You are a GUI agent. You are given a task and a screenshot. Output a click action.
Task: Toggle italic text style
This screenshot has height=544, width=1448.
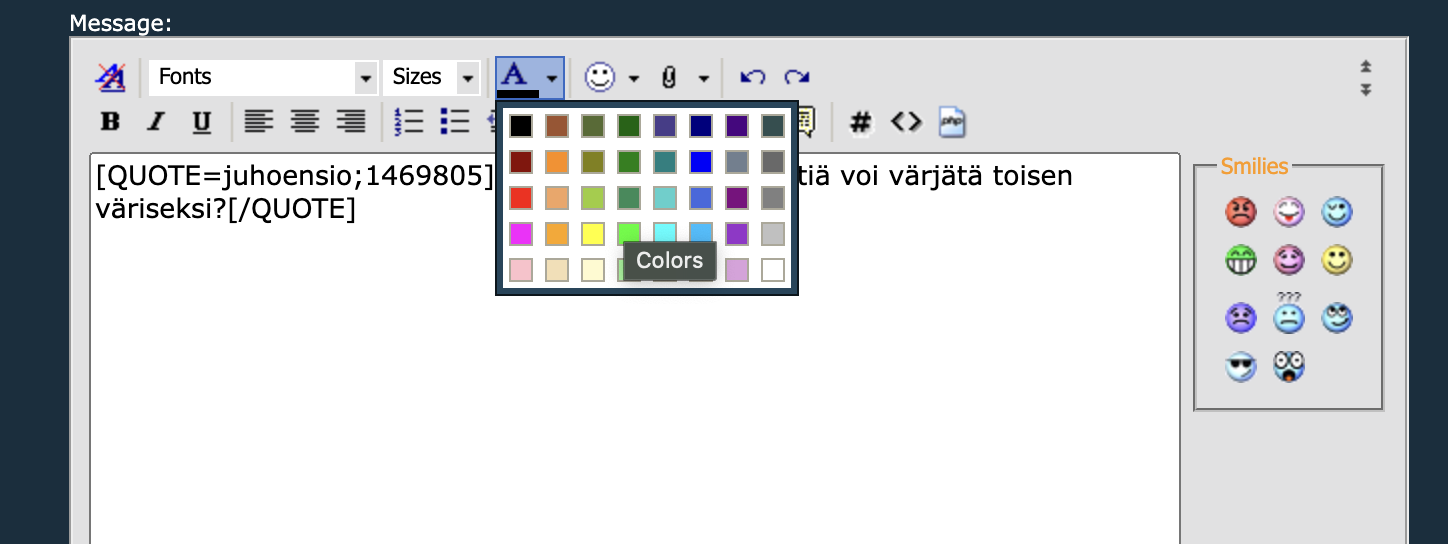coord(155,122)
